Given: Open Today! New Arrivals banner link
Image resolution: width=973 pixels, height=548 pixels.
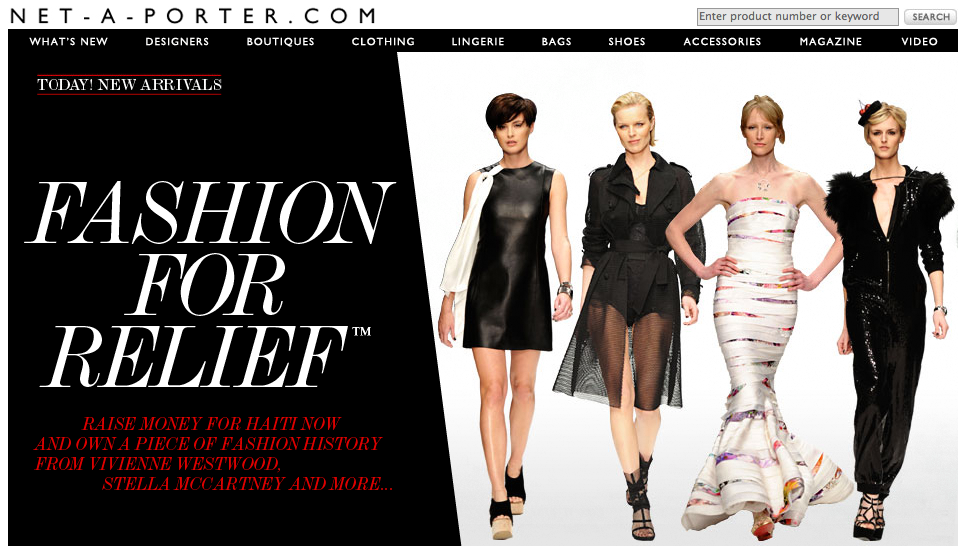Looking at the screenshot, I should point(129,84).
